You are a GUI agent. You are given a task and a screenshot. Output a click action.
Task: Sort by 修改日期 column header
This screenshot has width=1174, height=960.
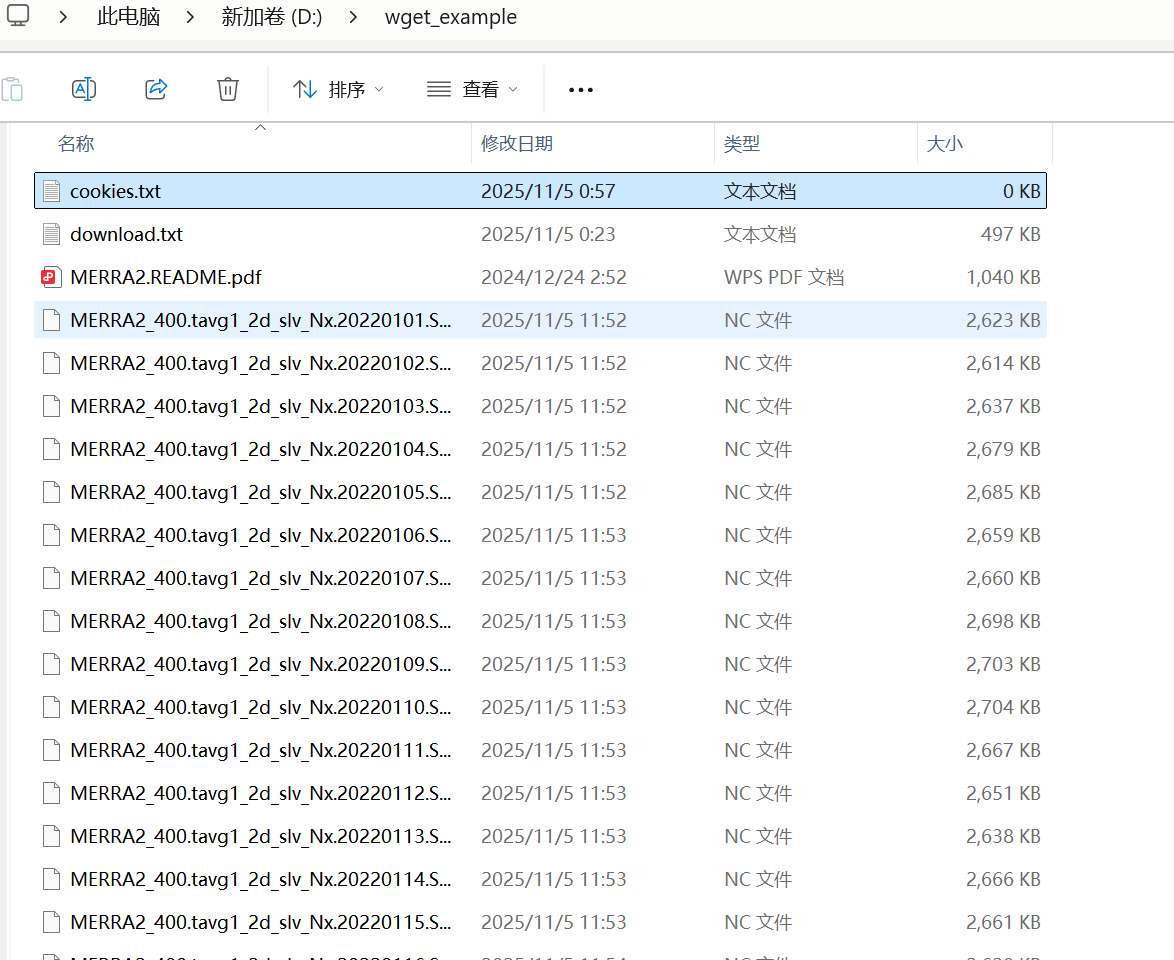pyautogui.click(x=517, y=144)
